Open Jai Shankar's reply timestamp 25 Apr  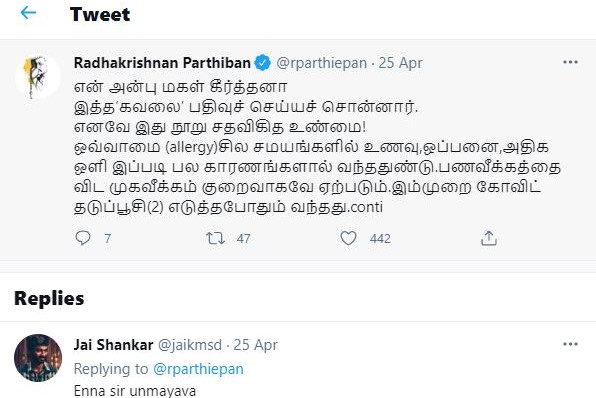pyautogui.click(x=255, y=345)
